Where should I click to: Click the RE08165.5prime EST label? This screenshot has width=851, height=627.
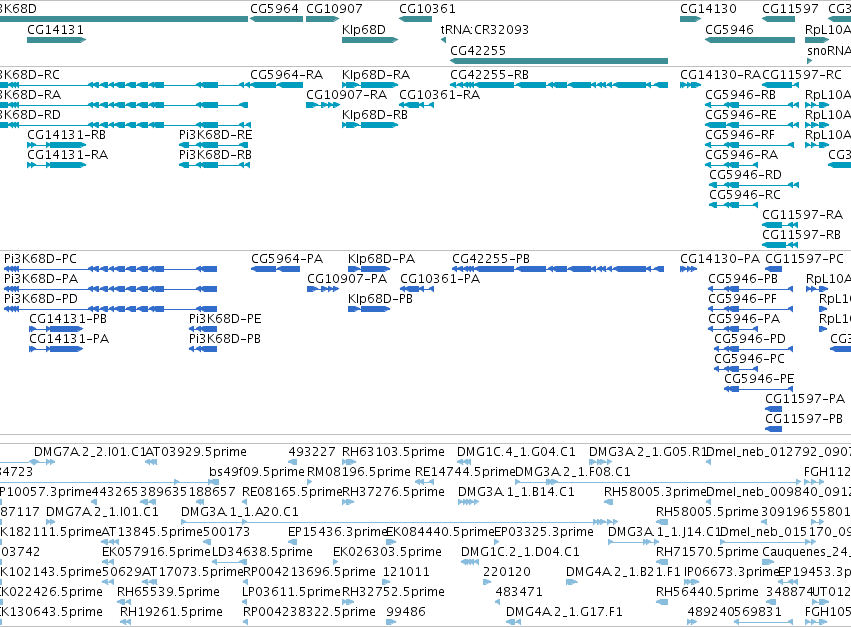click(292, 492)
